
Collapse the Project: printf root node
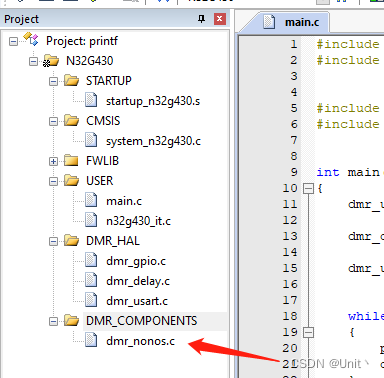(13, 42)
